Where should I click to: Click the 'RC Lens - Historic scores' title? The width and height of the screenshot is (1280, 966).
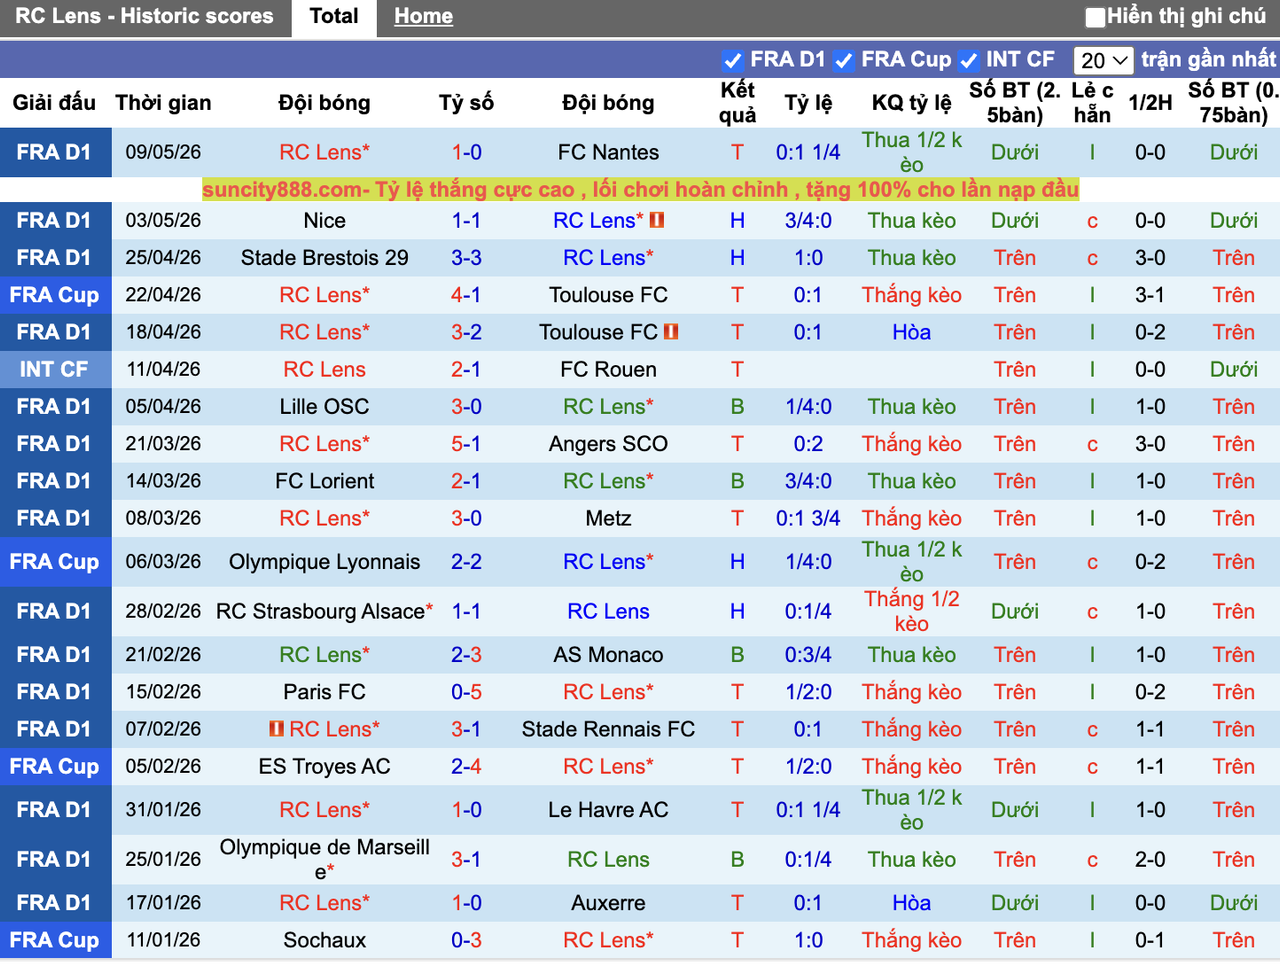144,16
